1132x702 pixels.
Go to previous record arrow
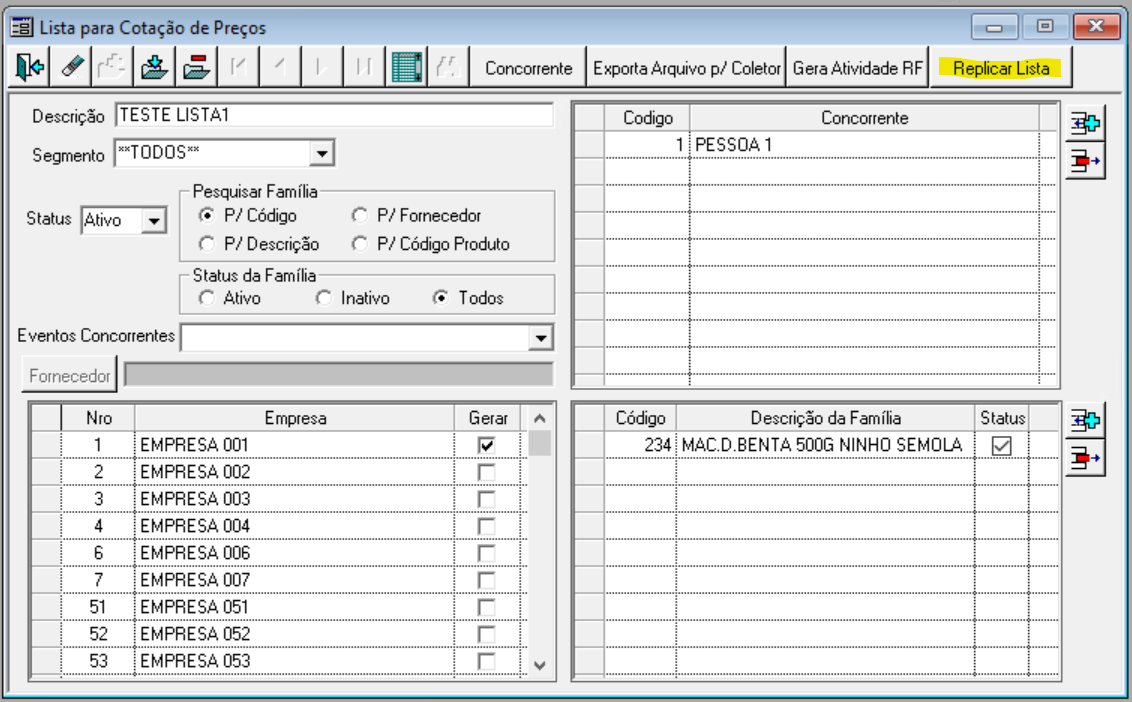coord(280,68)
